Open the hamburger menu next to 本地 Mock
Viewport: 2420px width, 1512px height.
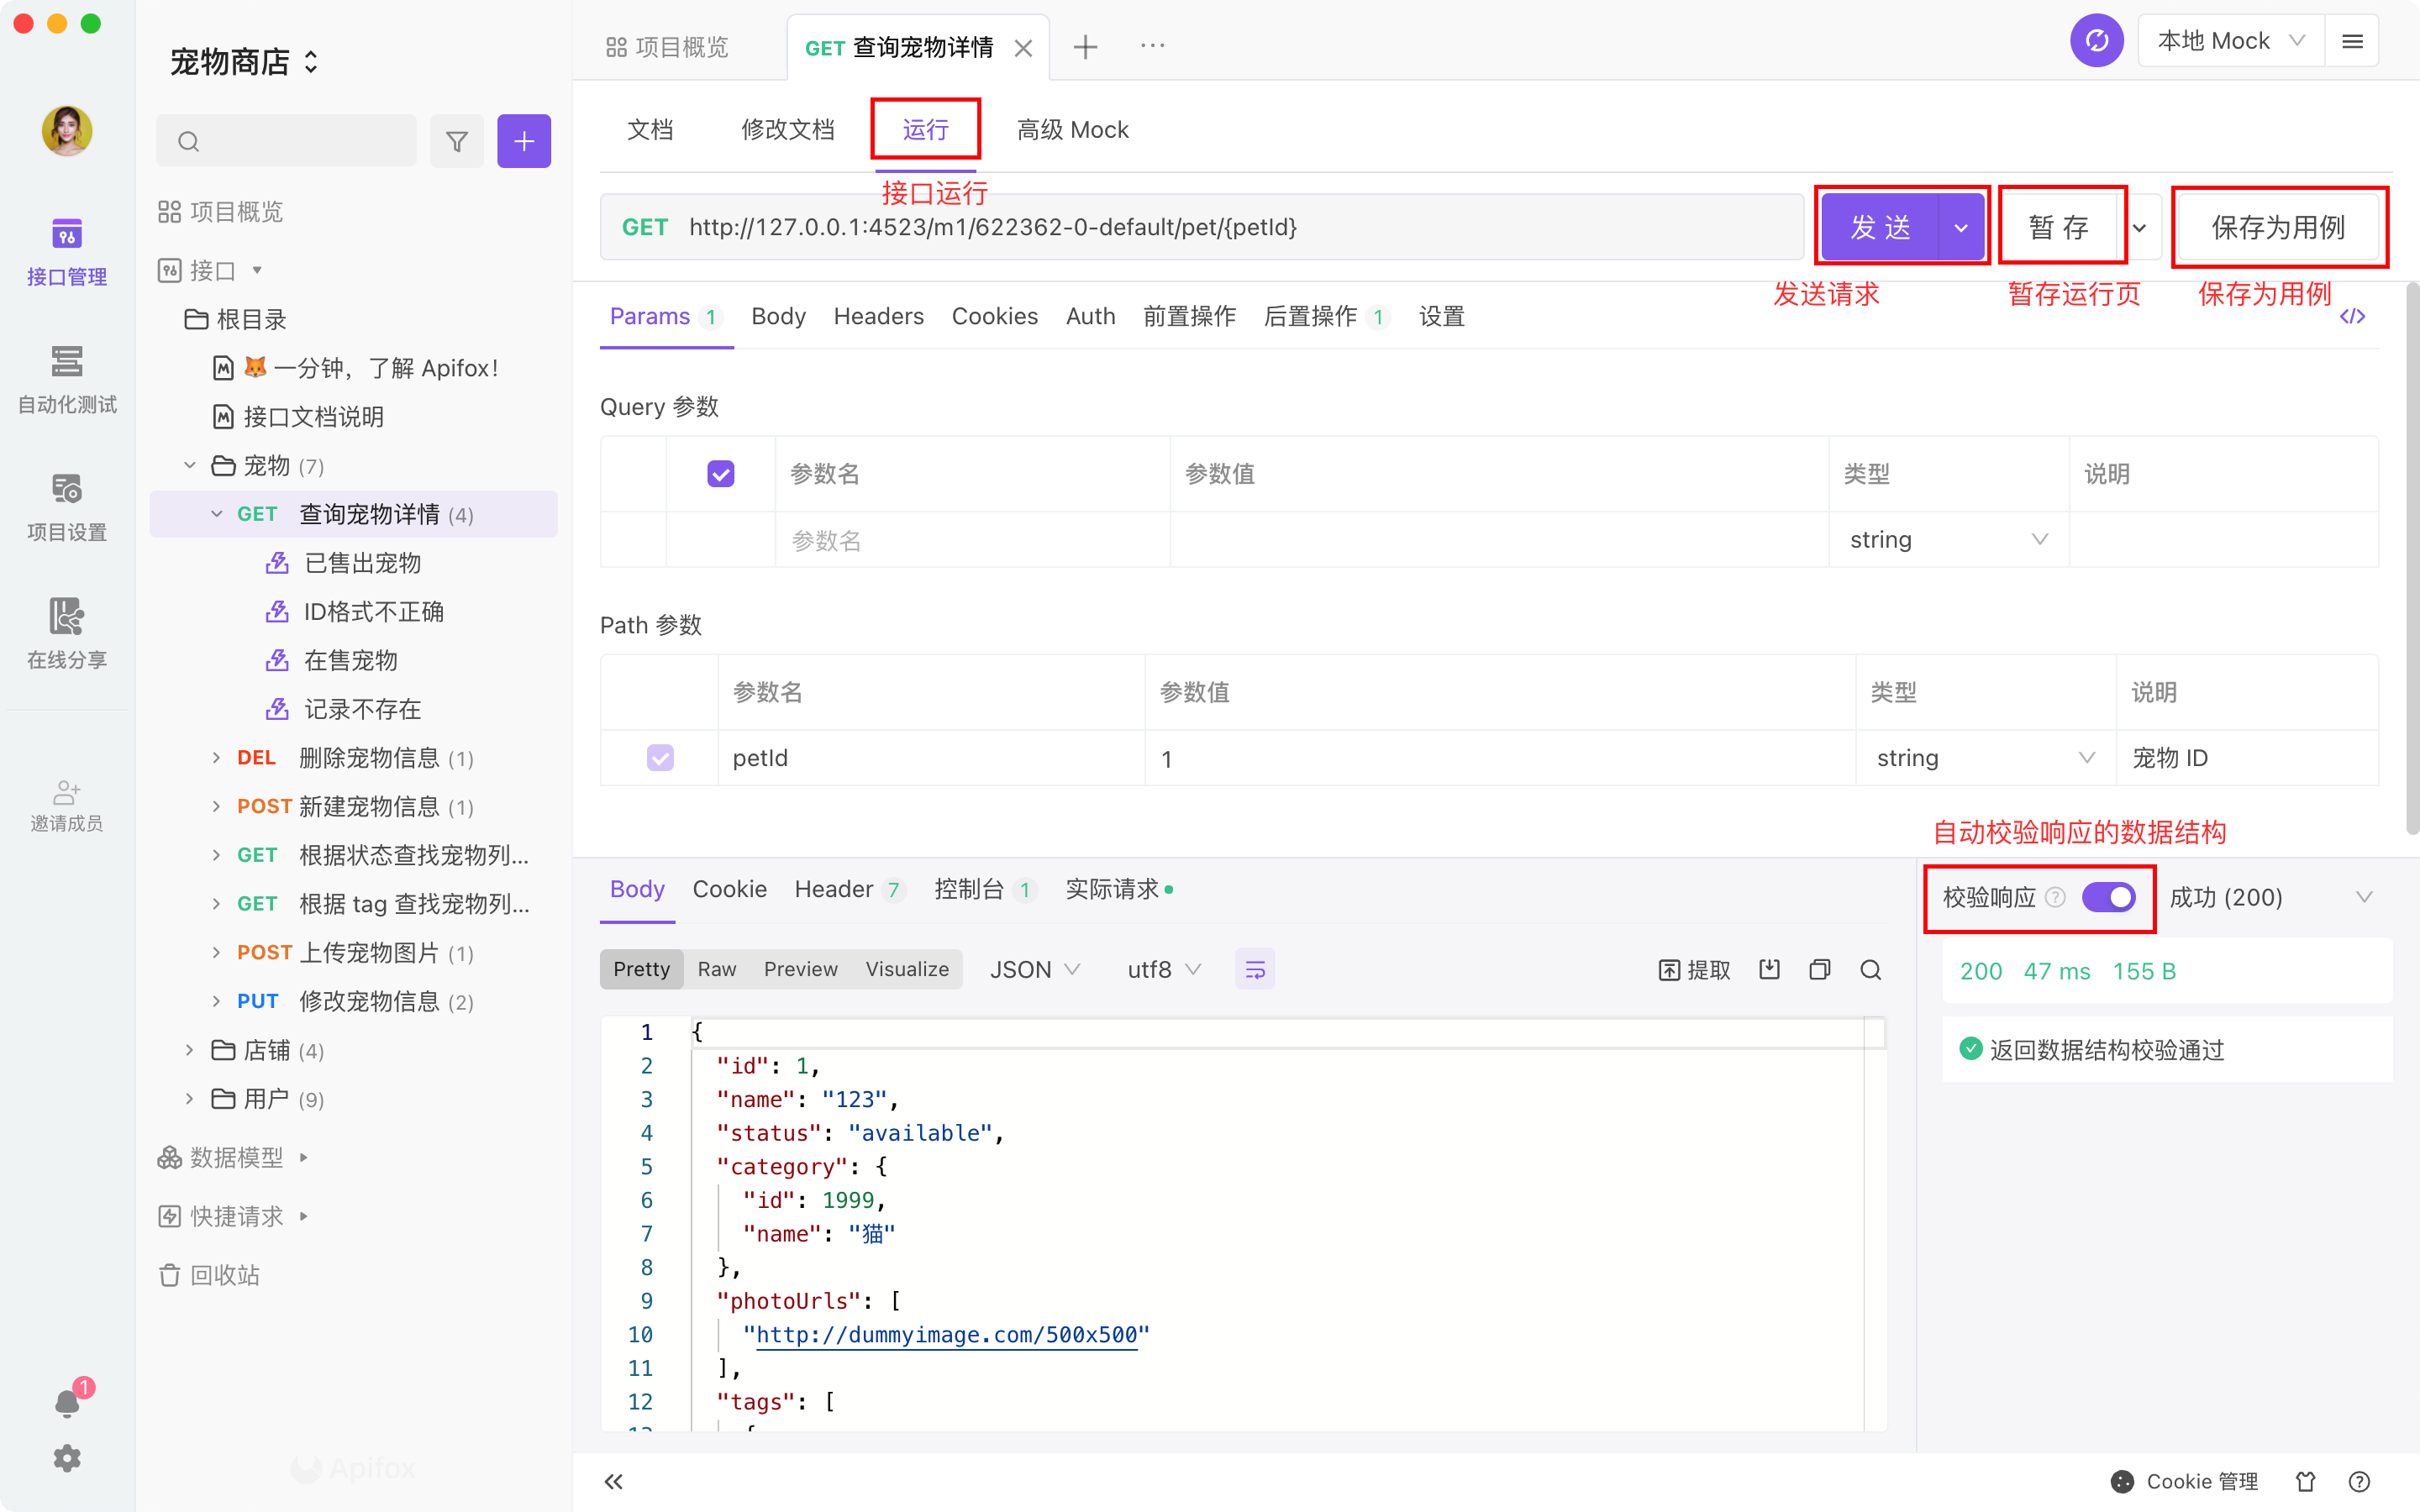(2354, 40)
